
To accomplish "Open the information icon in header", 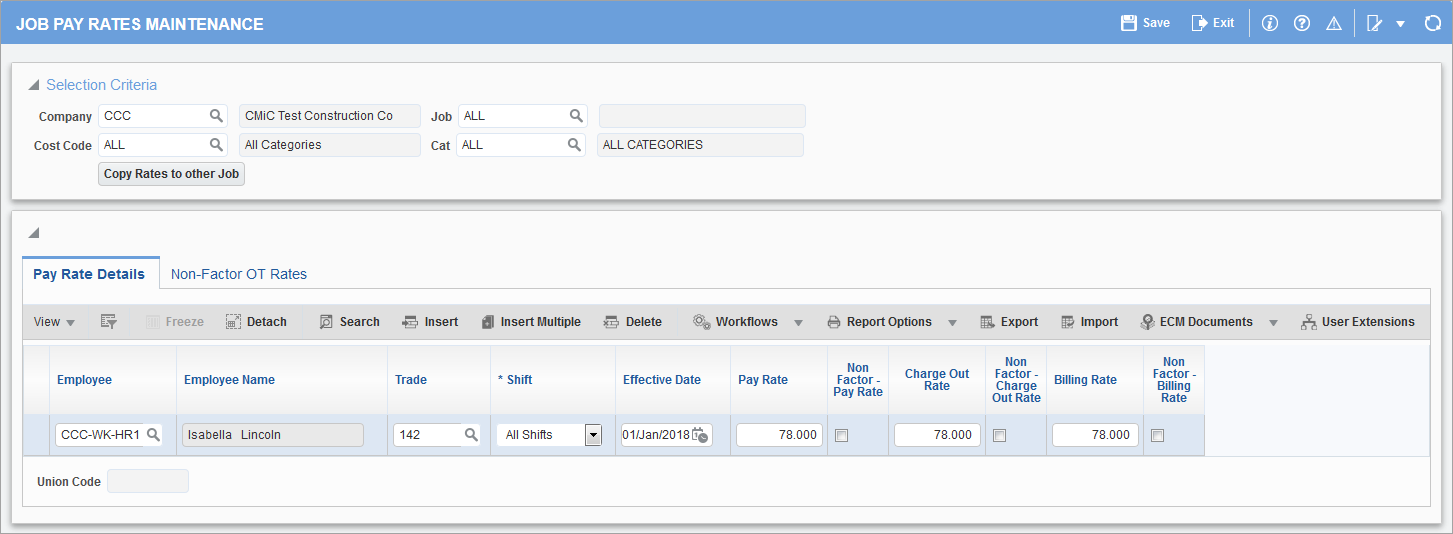I will point(1270,23).
